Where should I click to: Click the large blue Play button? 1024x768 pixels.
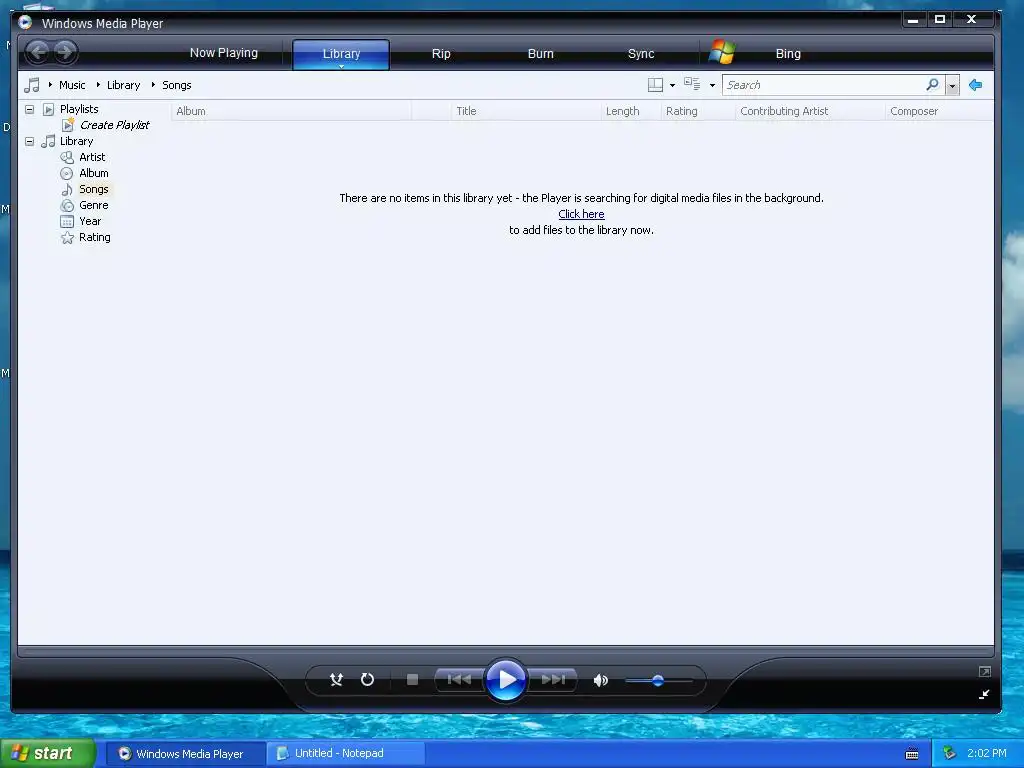coord(505,680)
